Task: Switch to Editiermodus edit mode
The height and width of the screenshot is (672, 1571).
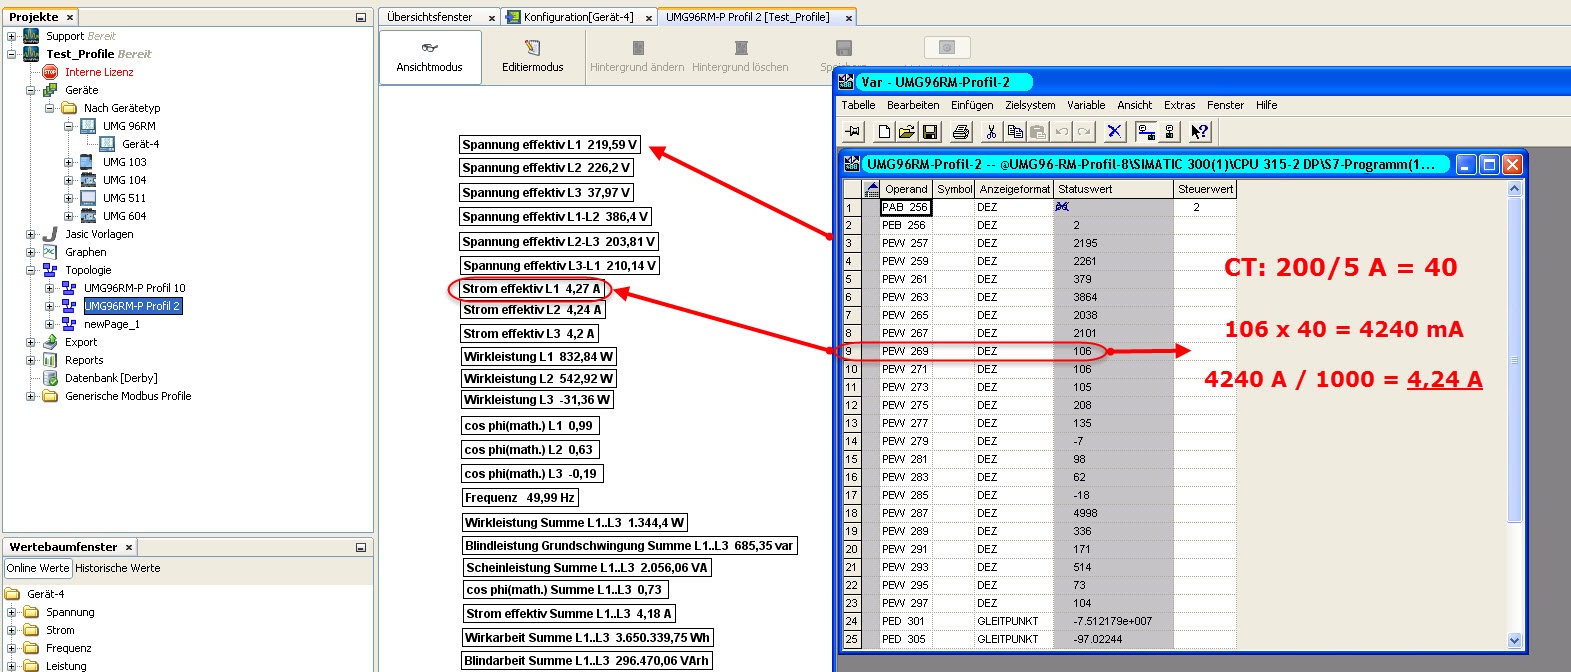Action: pos(532,56)
